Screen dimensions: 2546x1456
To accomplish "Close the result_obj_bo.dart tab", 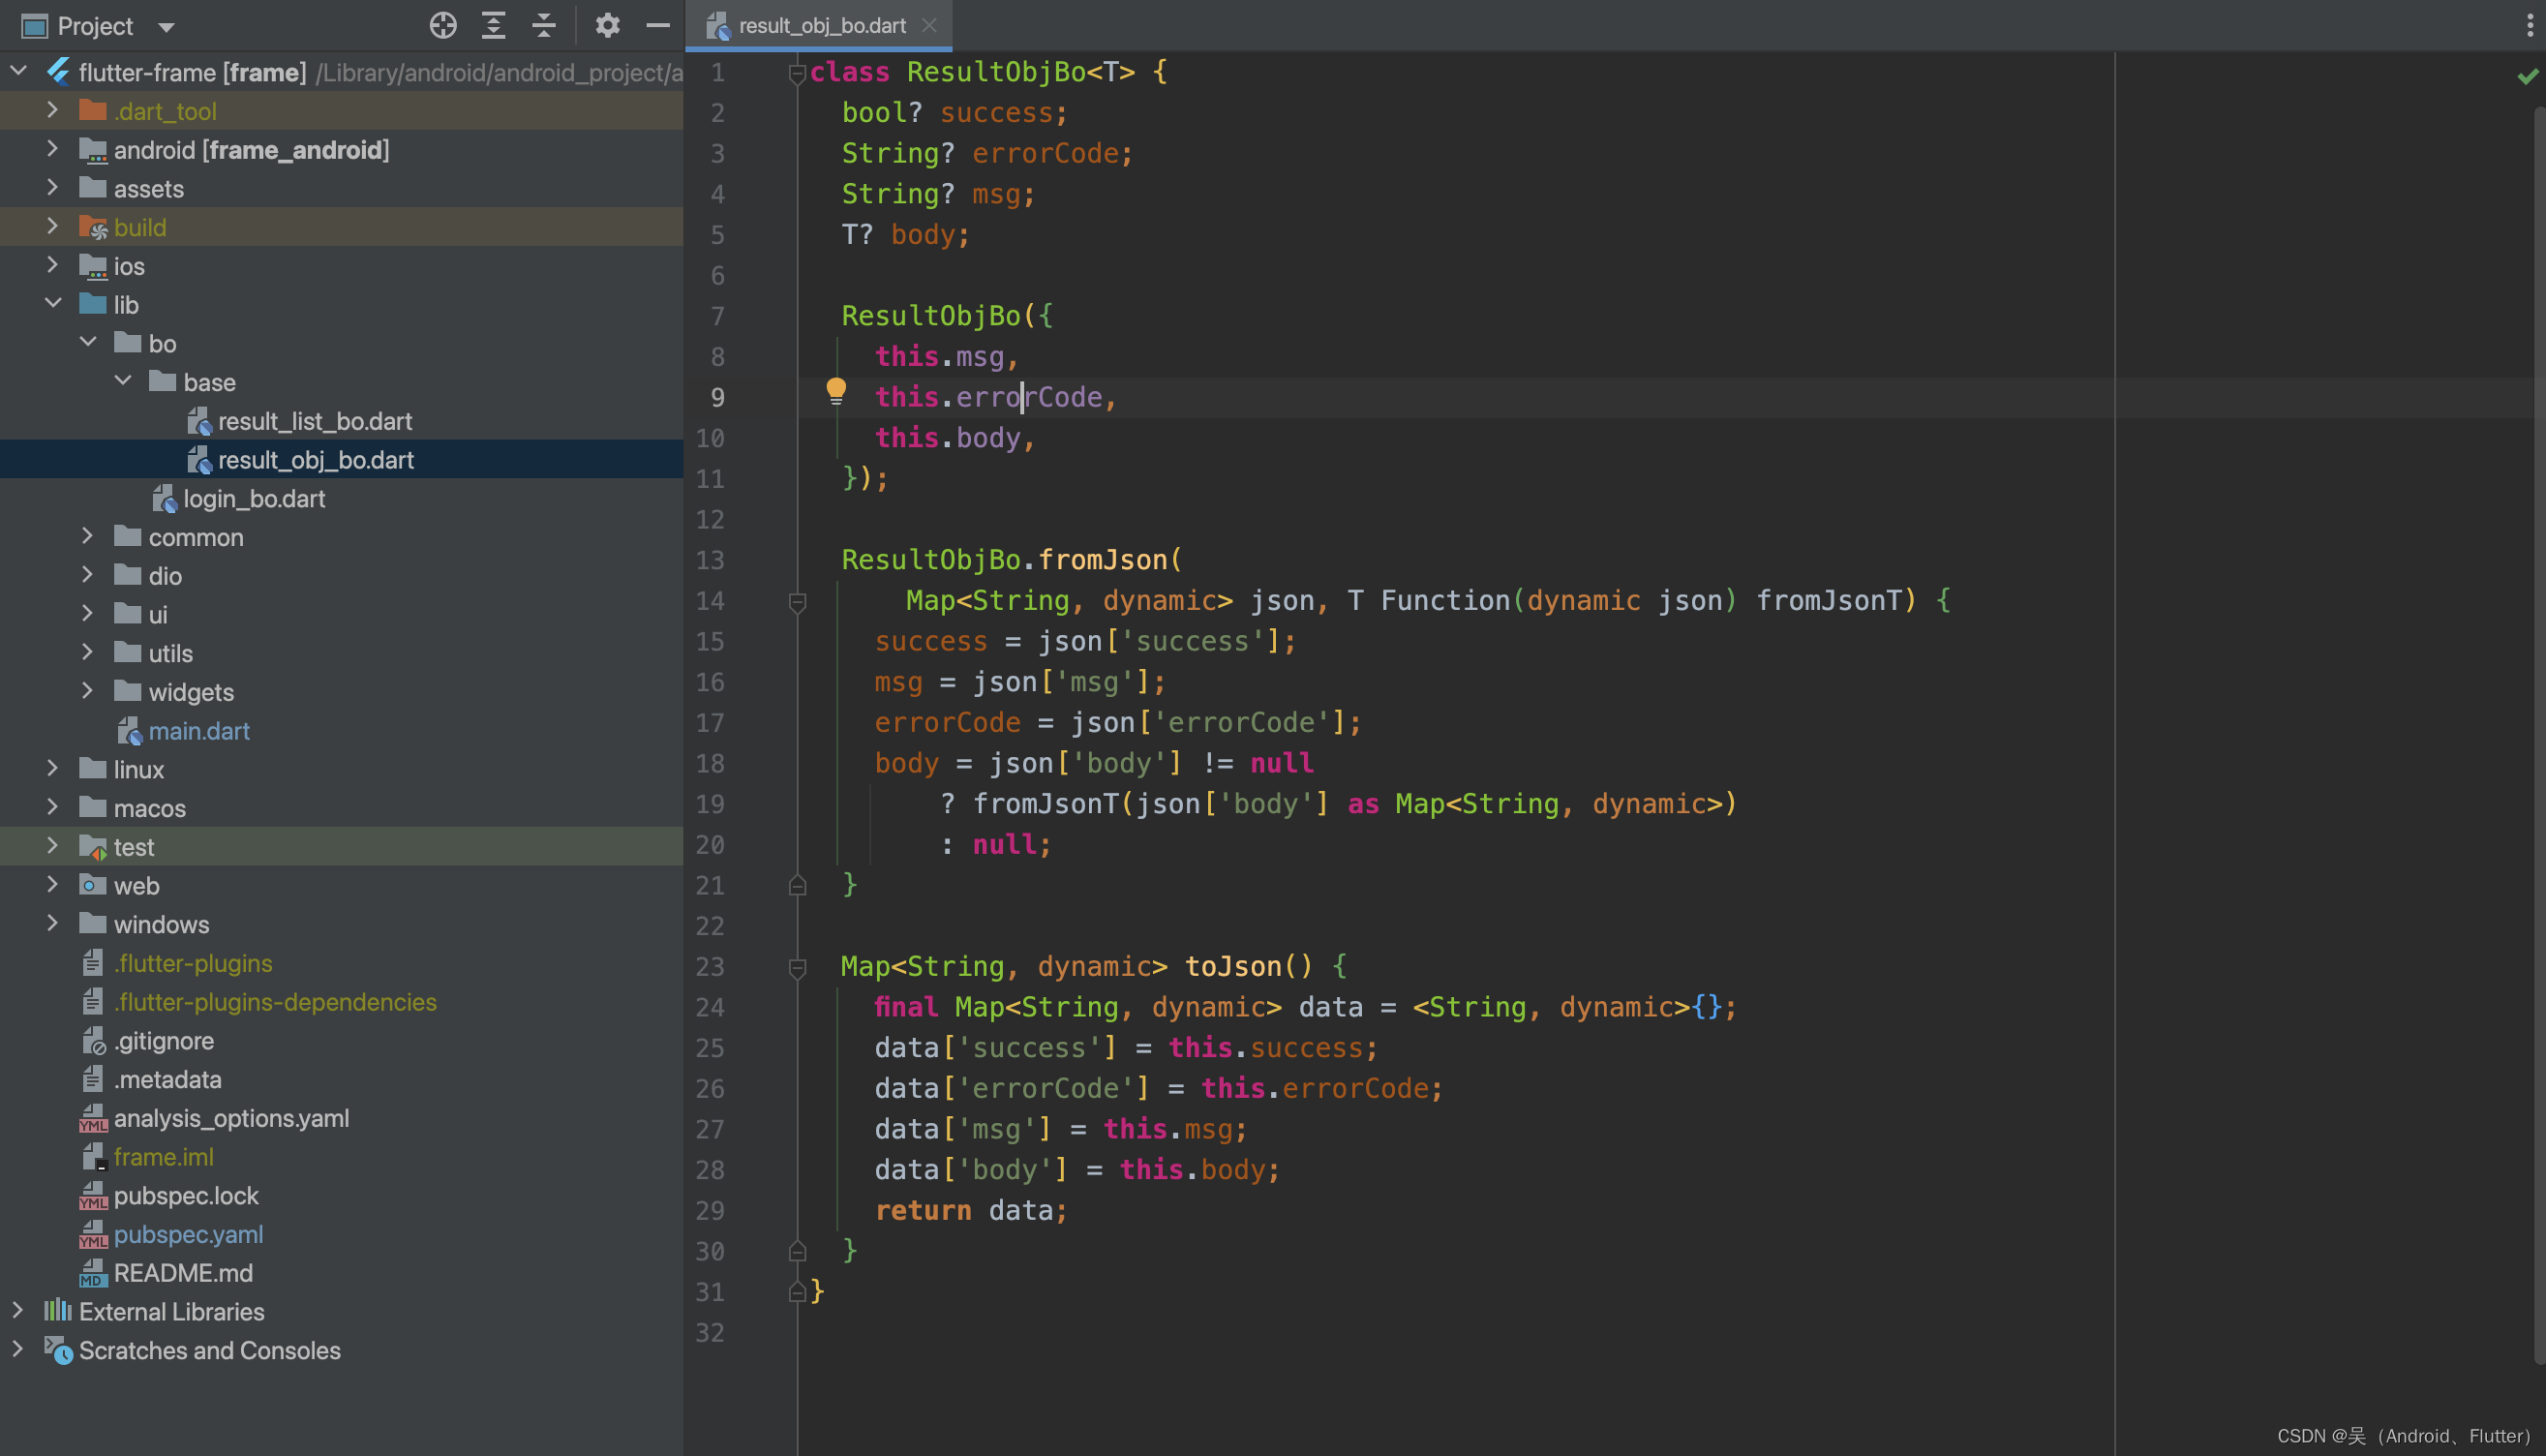I will point(929,26).
